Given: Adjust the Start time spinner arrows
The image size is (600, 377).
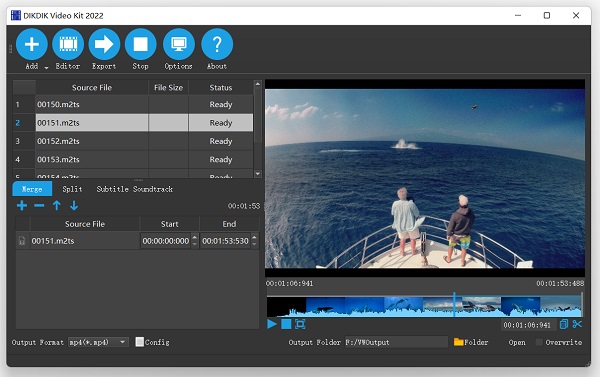Looking at the screenshot, I should [x=195, y=241].
